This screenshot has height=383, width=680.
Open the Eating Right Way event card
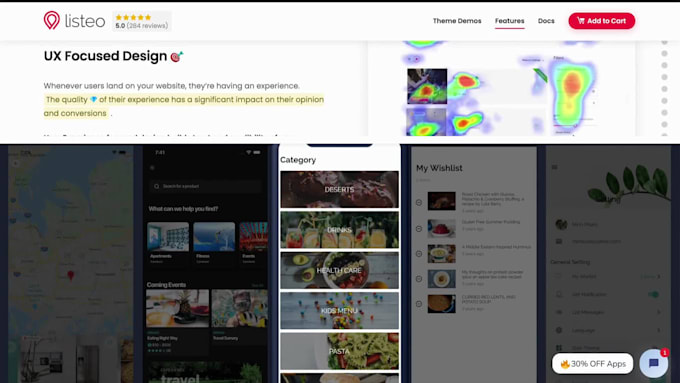(177, 321)
